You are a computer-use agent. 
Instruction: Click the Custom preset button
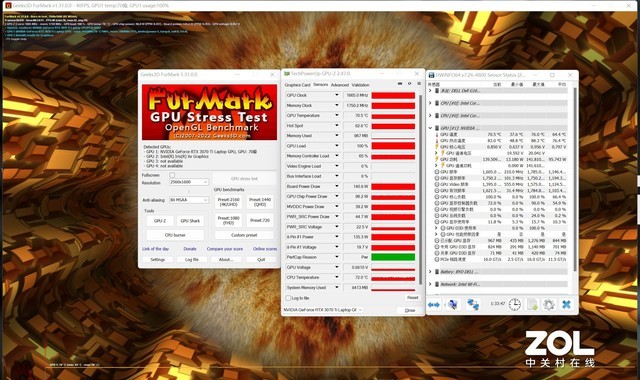click(244, 235)
